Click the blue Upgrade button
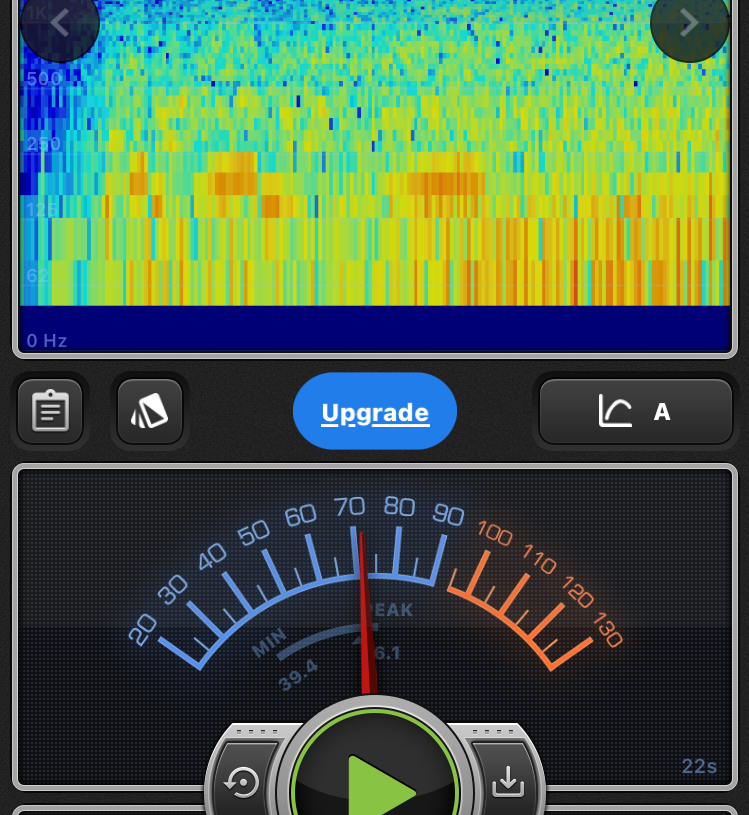 tap(375, 412)
